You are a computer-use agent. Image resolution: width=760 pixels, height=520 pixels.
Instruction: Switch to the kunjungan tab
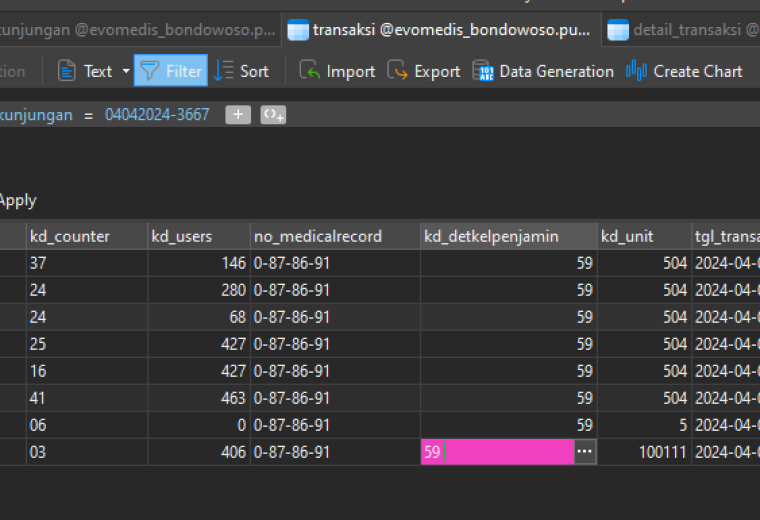[x=139, y=30]
